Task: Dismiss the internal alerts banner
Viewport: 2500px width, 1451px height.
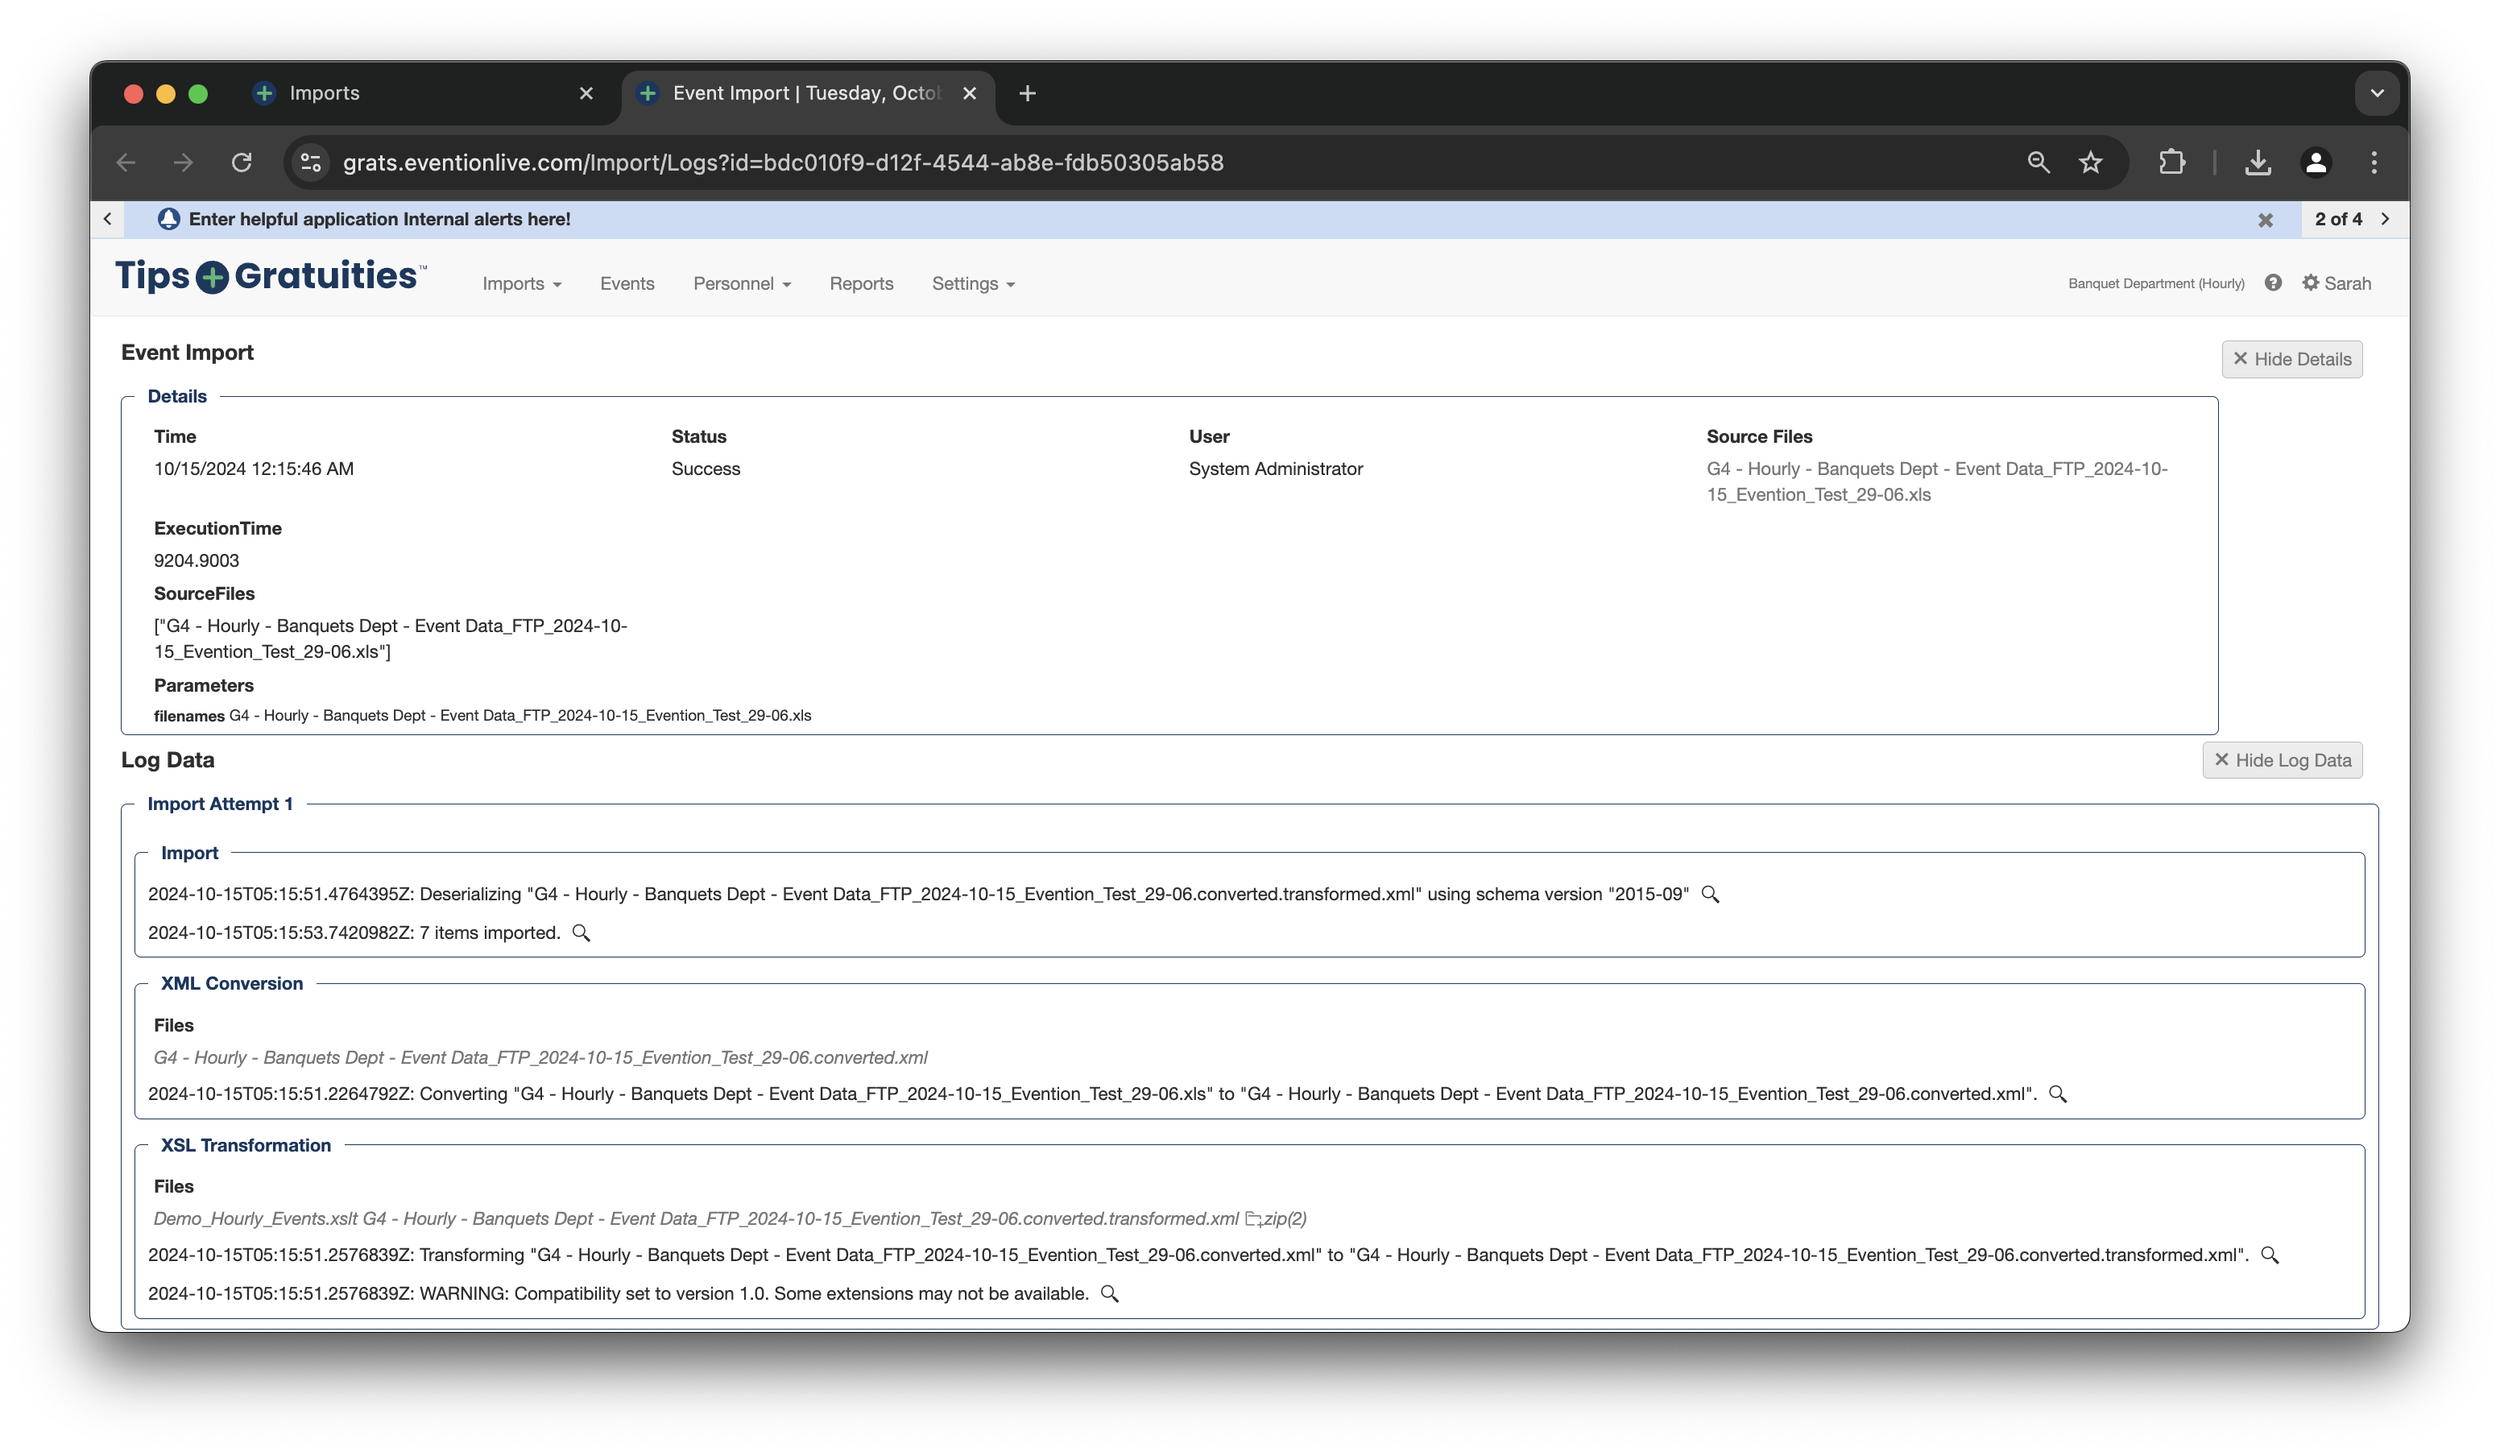Action: [2265, 220]
